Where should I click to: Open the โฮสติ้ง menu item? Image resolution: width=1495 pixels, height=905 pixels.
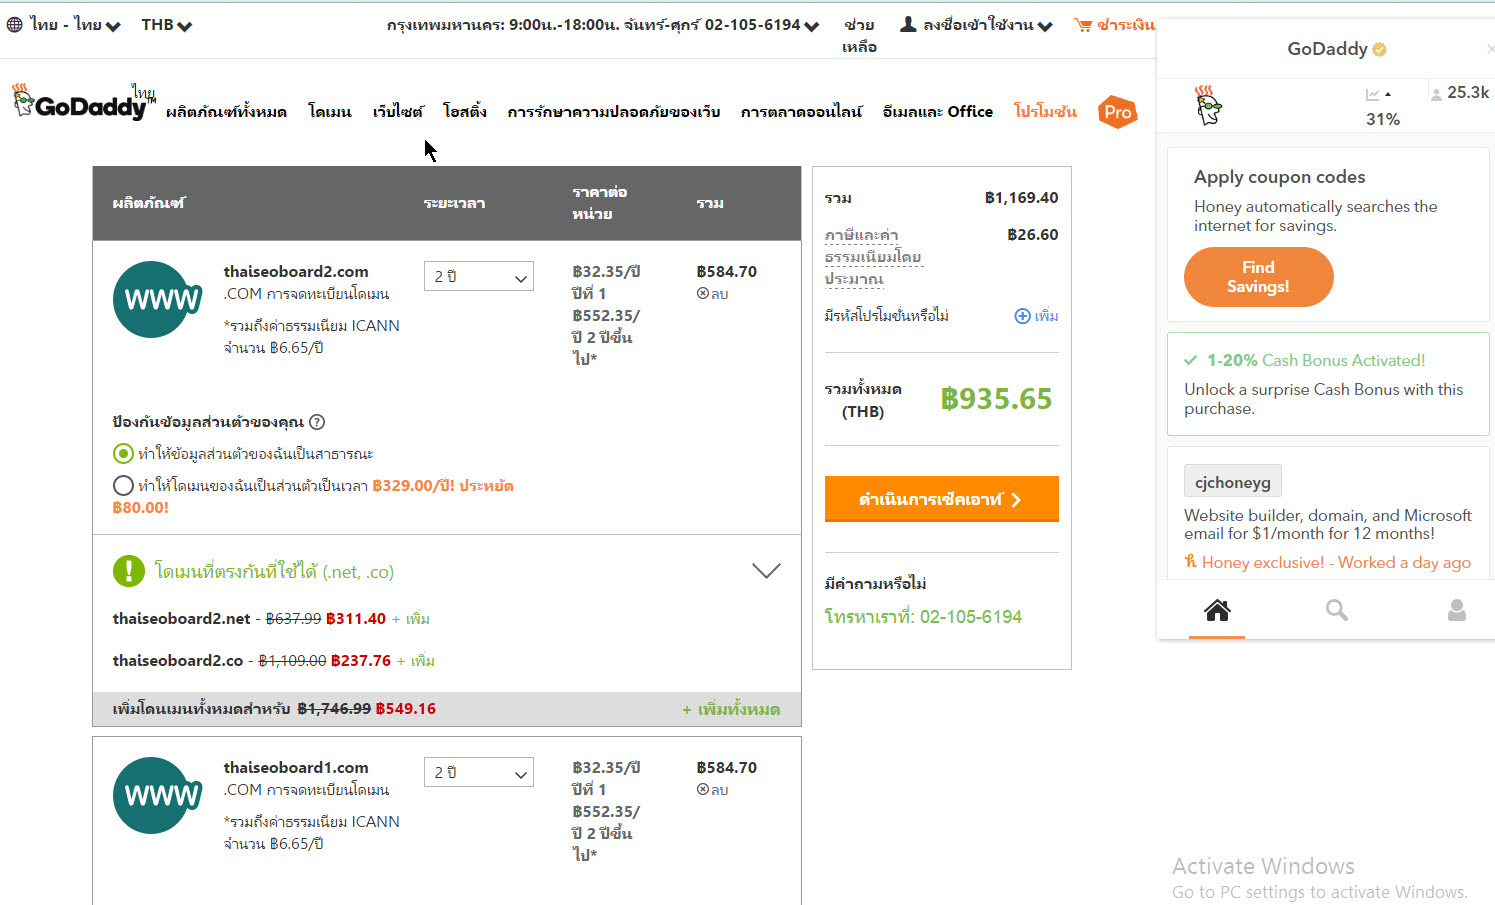point(464,112)
